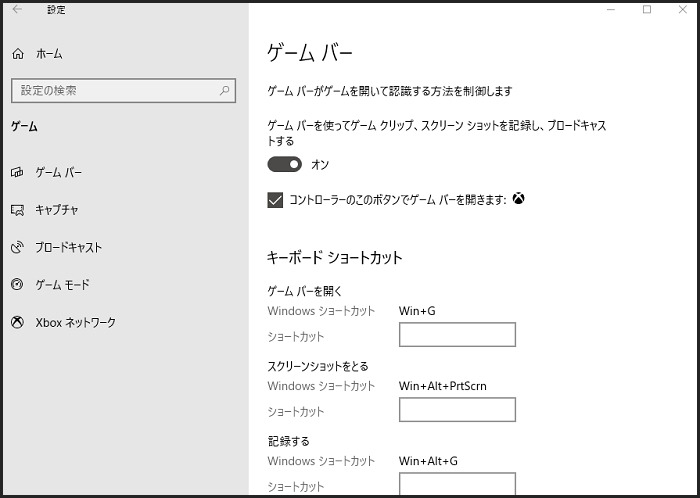Click the Xbox logo beside controller checkbox
The image size is (700, 498).
pos(519,199)
